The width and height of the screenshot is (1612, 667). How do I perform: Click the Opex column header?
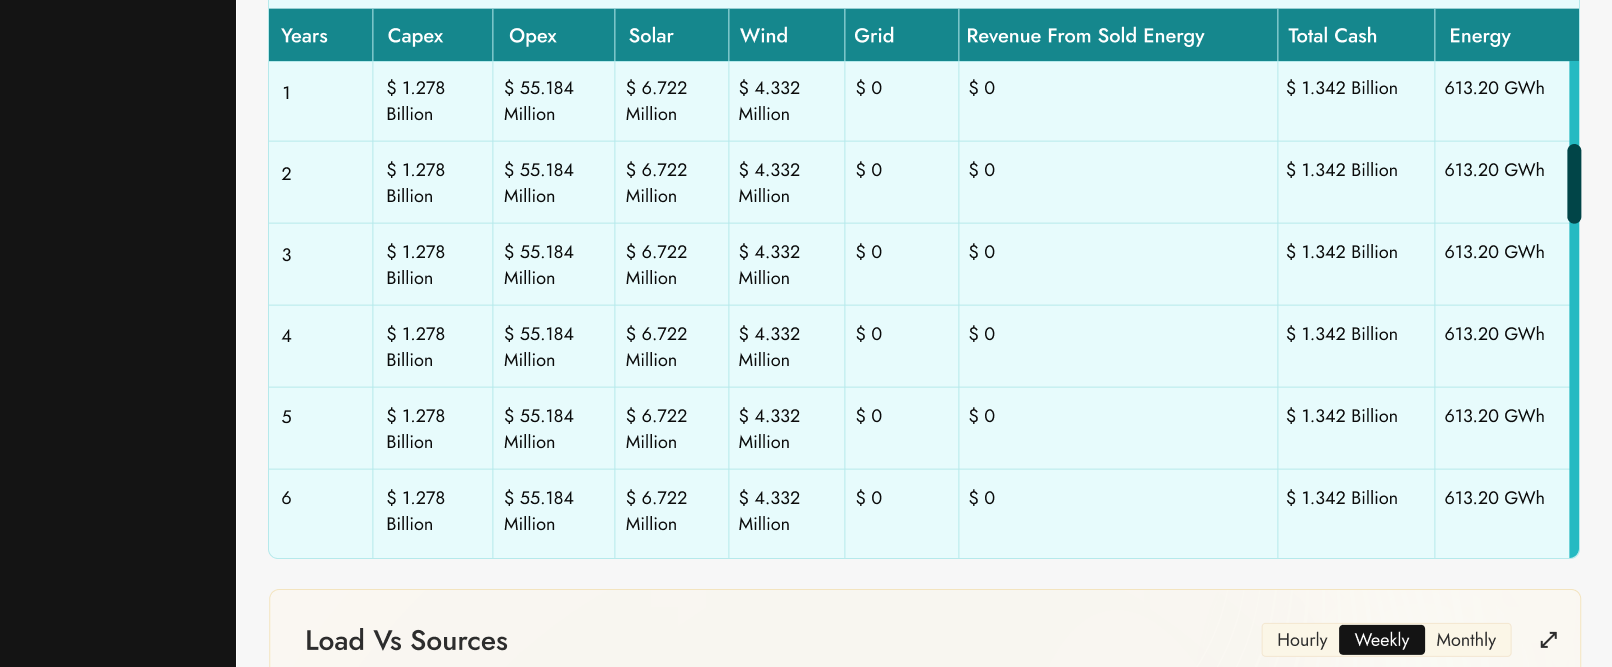532,36
